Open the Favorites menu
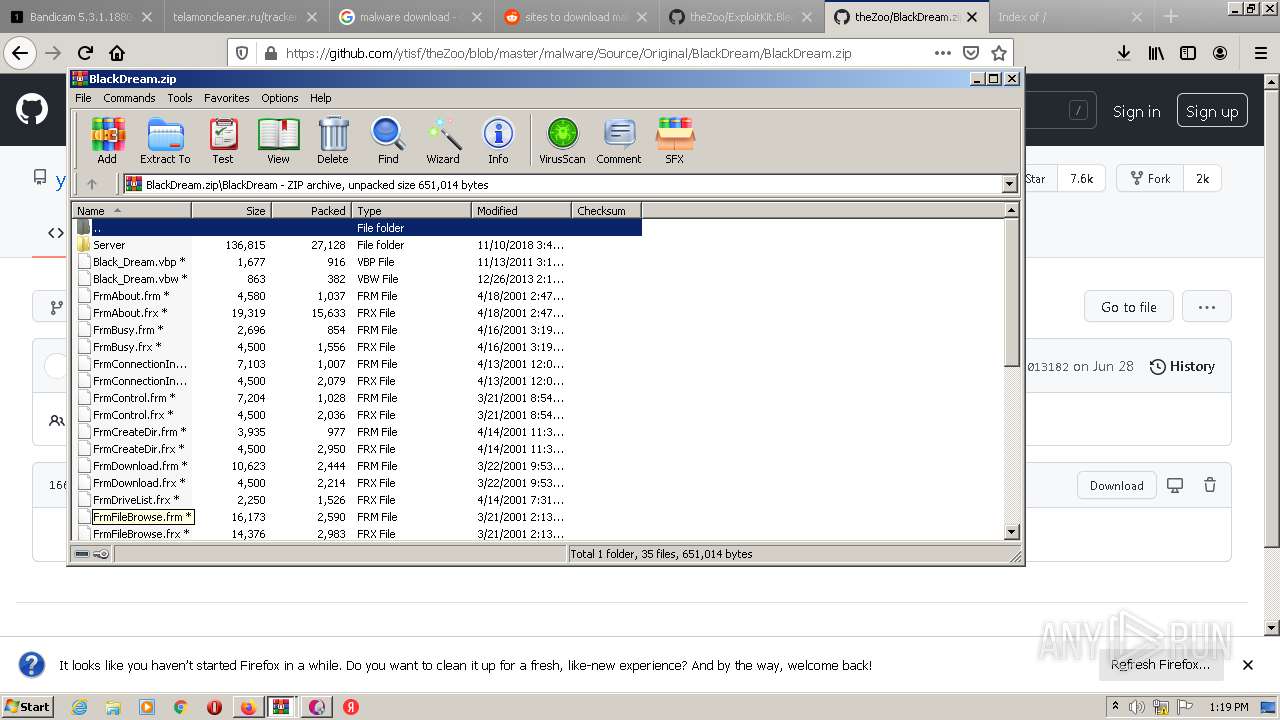This screenshot has height=720, width=1280. click(227, 98)
